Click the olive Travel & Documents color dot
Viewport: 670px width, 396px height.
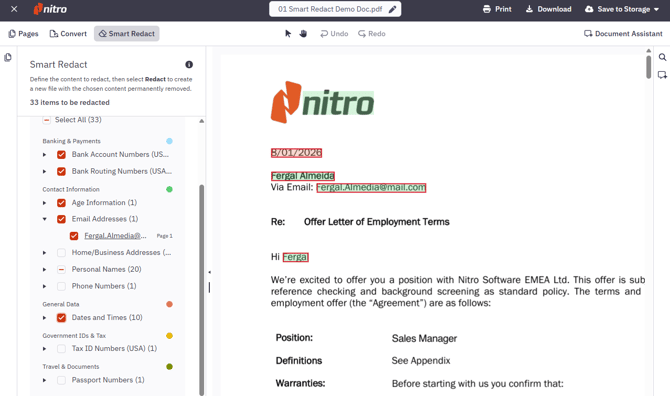[169, 367]
